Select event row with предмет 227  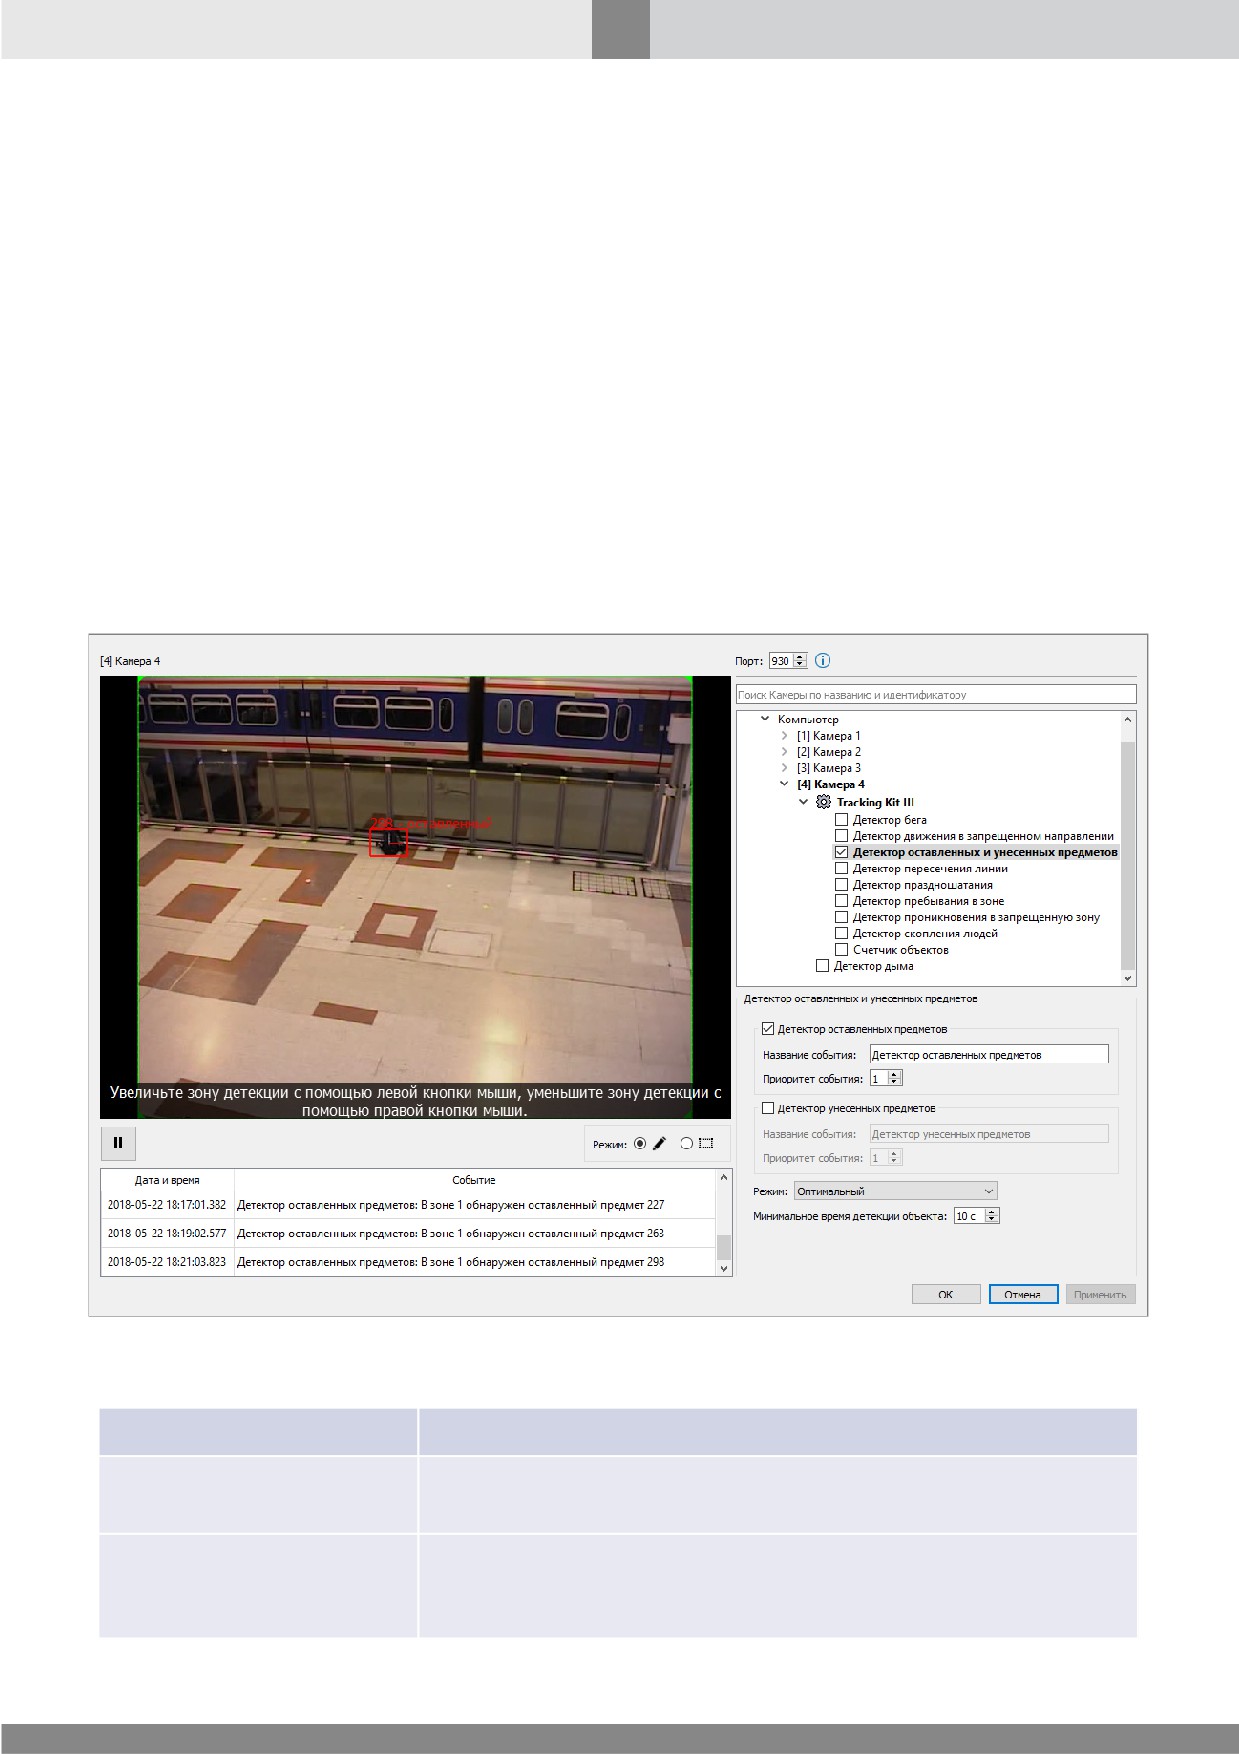[x=408, y=1205]
